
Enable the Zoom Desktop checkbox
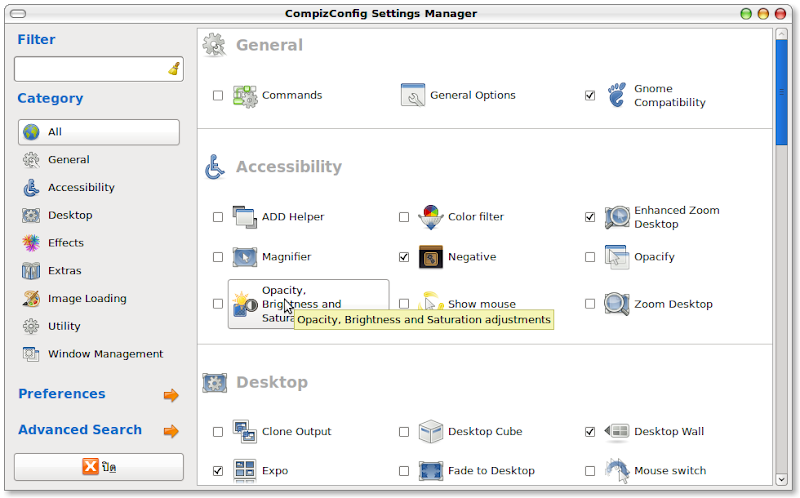[x=590, y=304]
